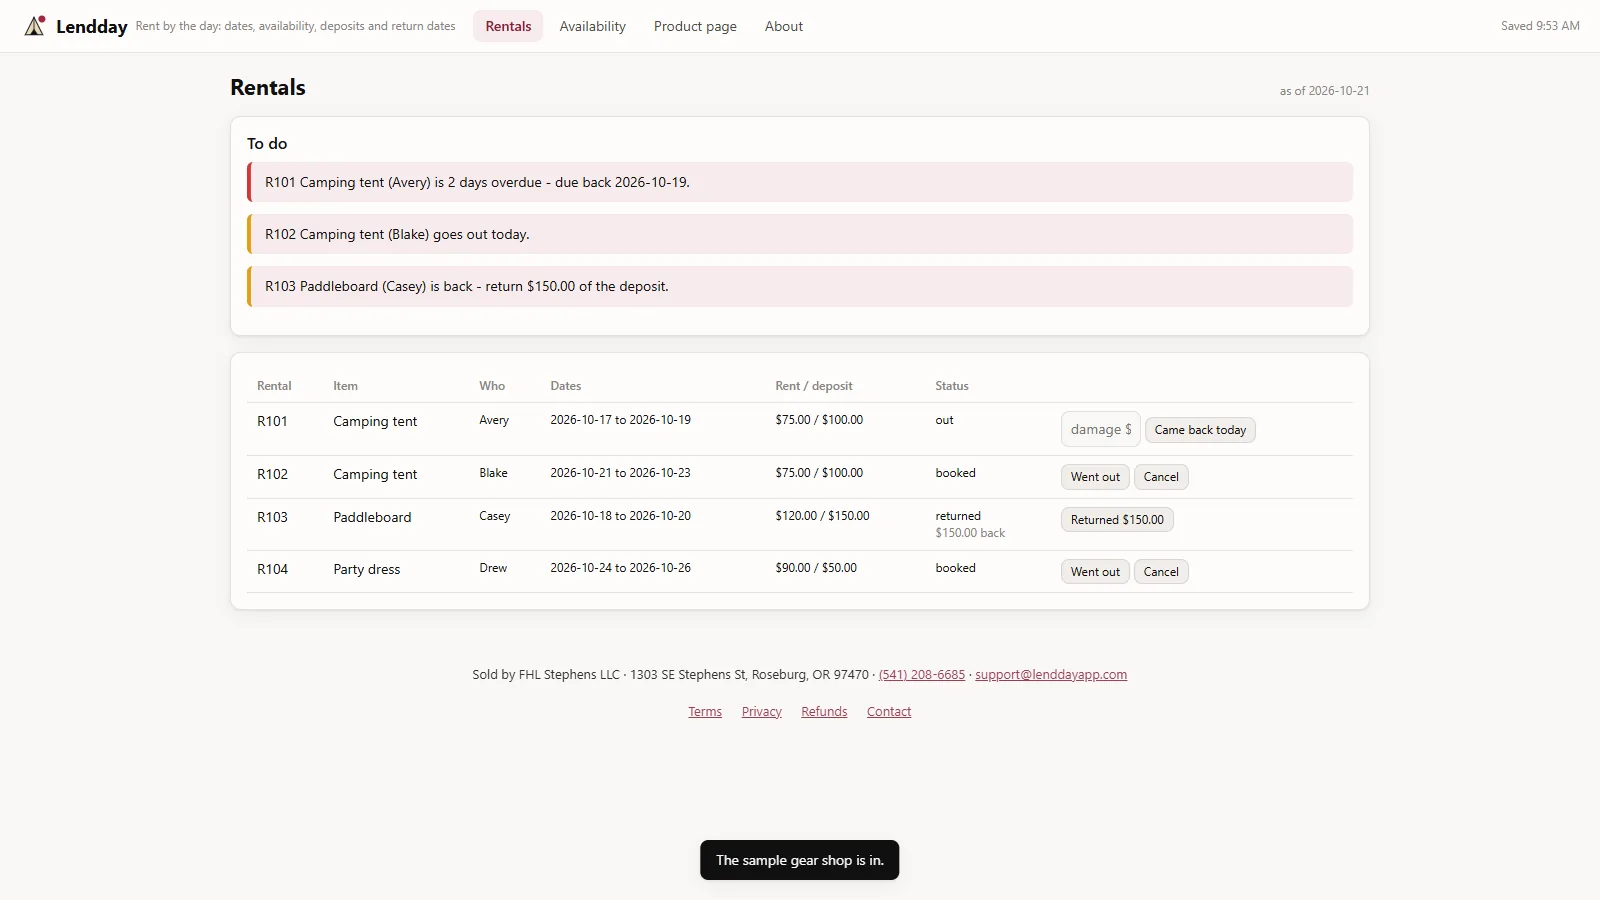Mark R101 as Came back today
The height and width of the screenshot is (900, 1600).
1200,430
